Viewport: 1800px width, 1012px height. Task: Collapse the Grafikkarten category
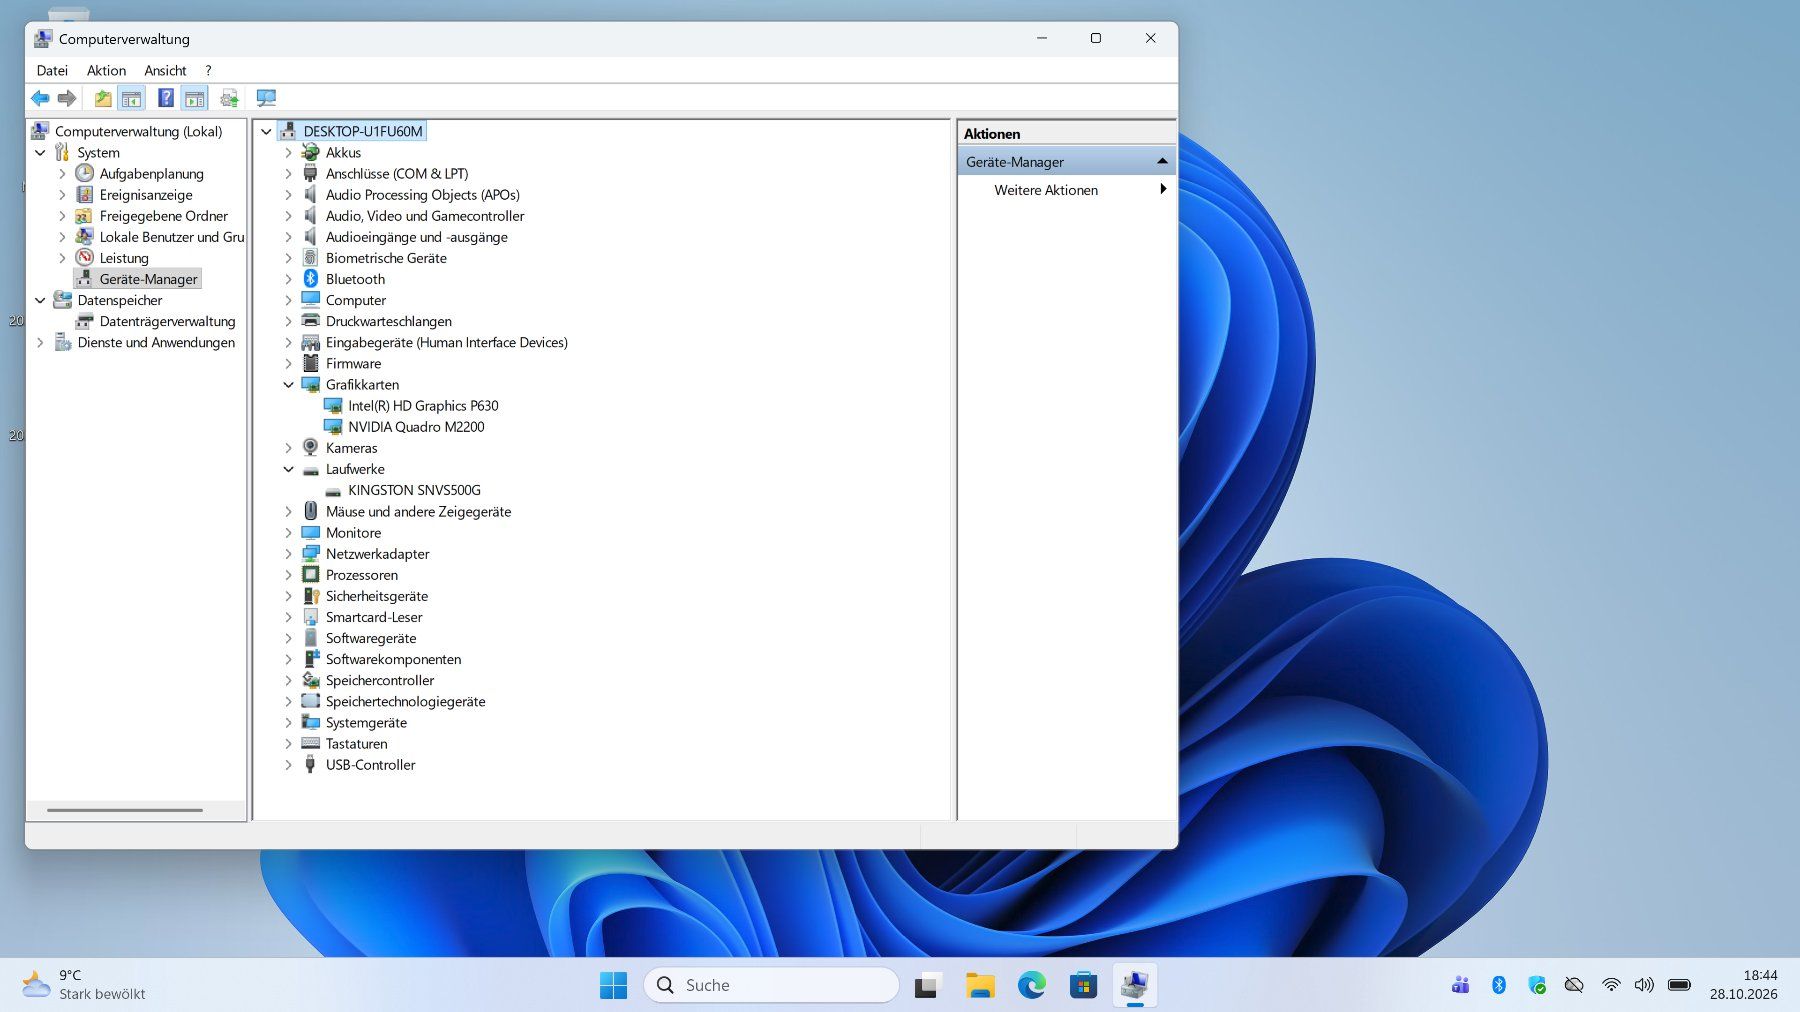(x=289, y=385)
